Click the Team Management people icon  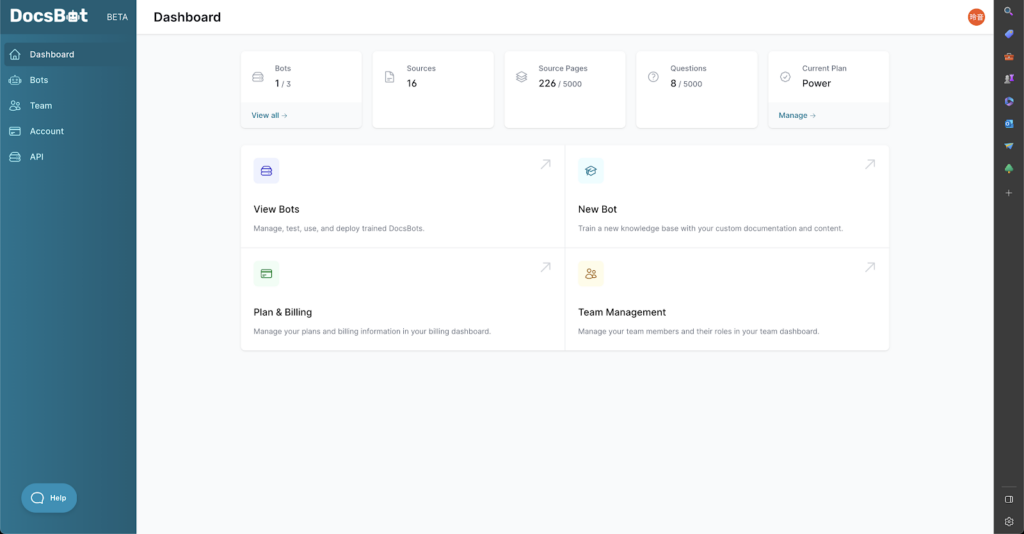pos(591,273)
